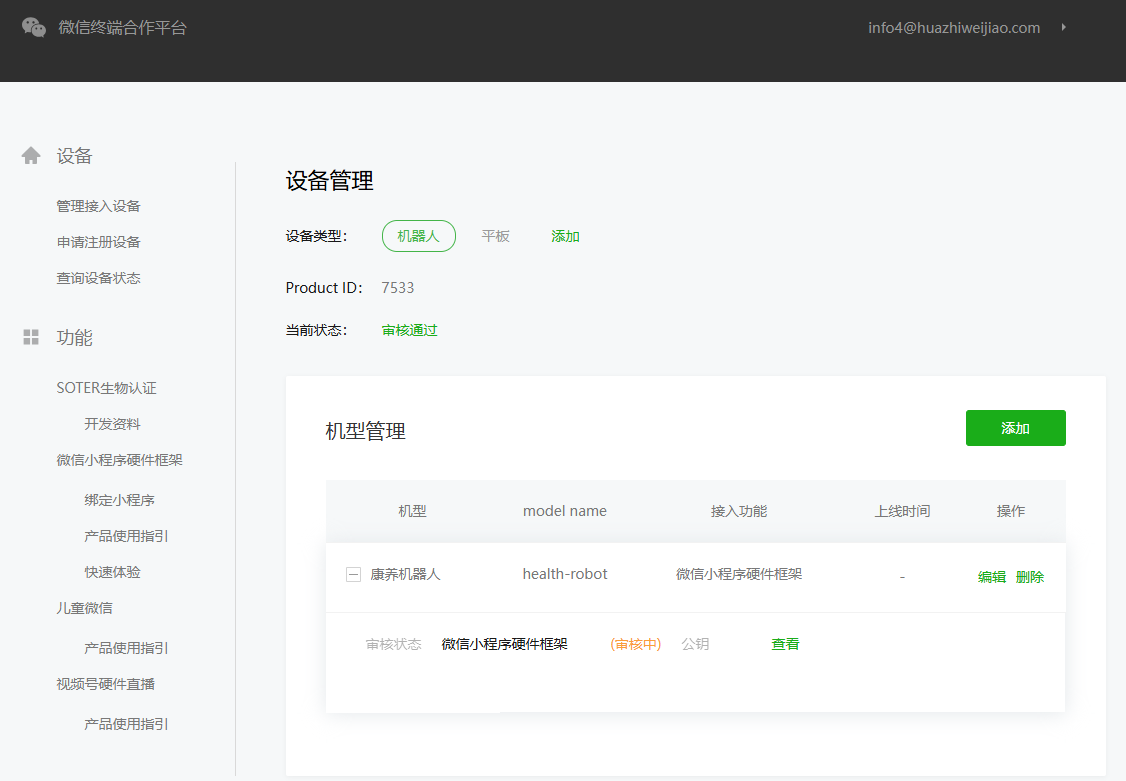Click the 微信小程序硬件框架 cell in 接入功能 column
Screen dimensions: 1126x781
tap(739, 574)
